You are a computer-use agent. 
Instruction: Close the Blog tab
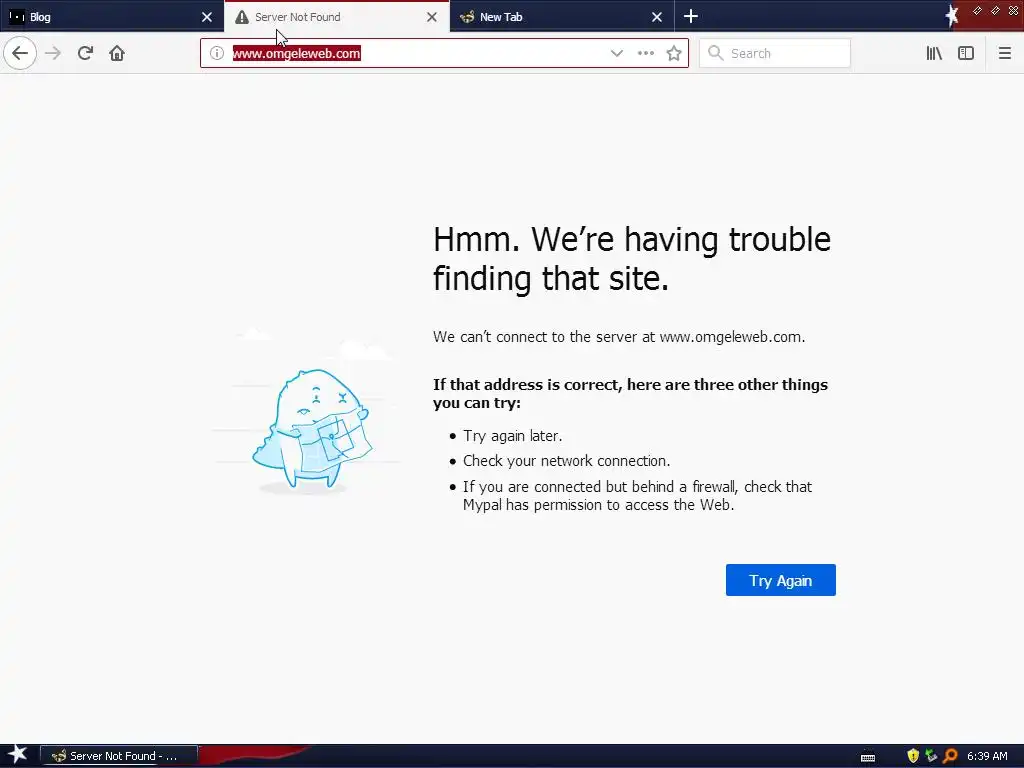pyautogui.click(x=206, y=17)
